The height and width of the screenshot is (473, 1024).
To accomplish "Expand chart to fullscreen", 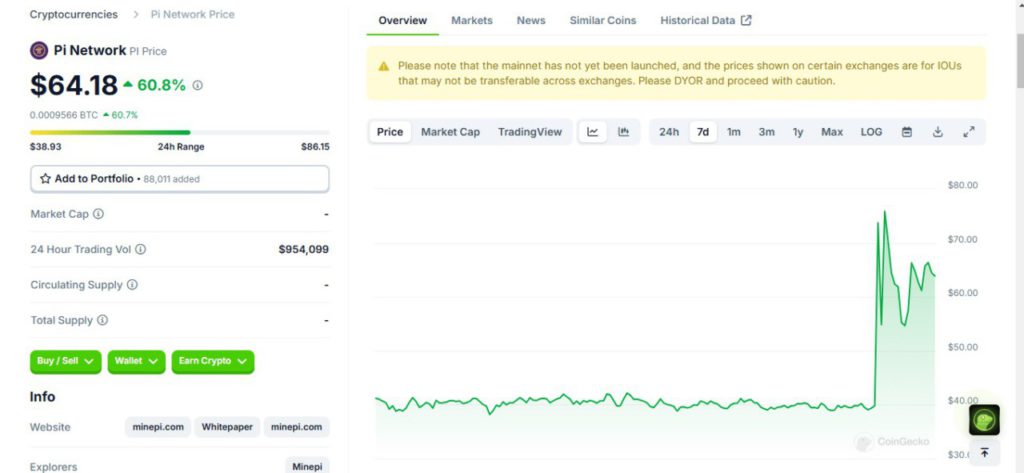I will [x=969, y=132].
